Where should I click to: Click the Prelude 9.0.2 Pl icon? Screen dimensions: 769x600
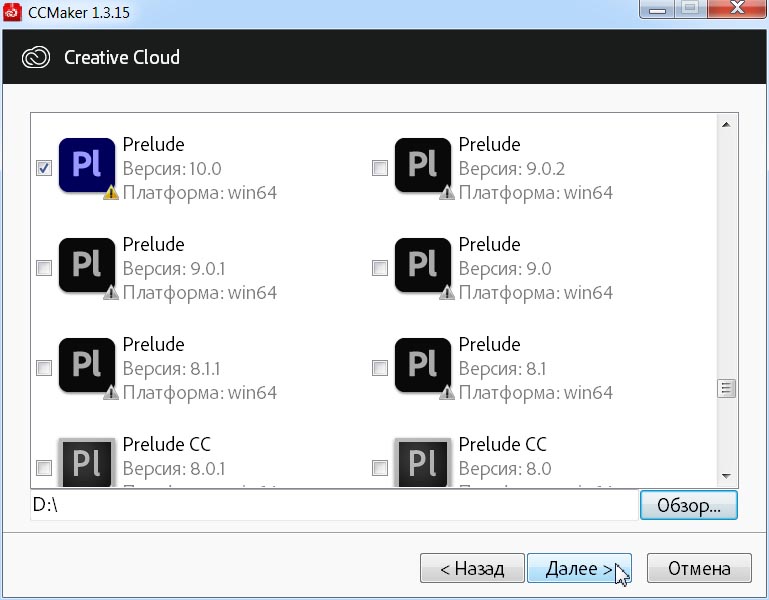click(x=423, y=165)
